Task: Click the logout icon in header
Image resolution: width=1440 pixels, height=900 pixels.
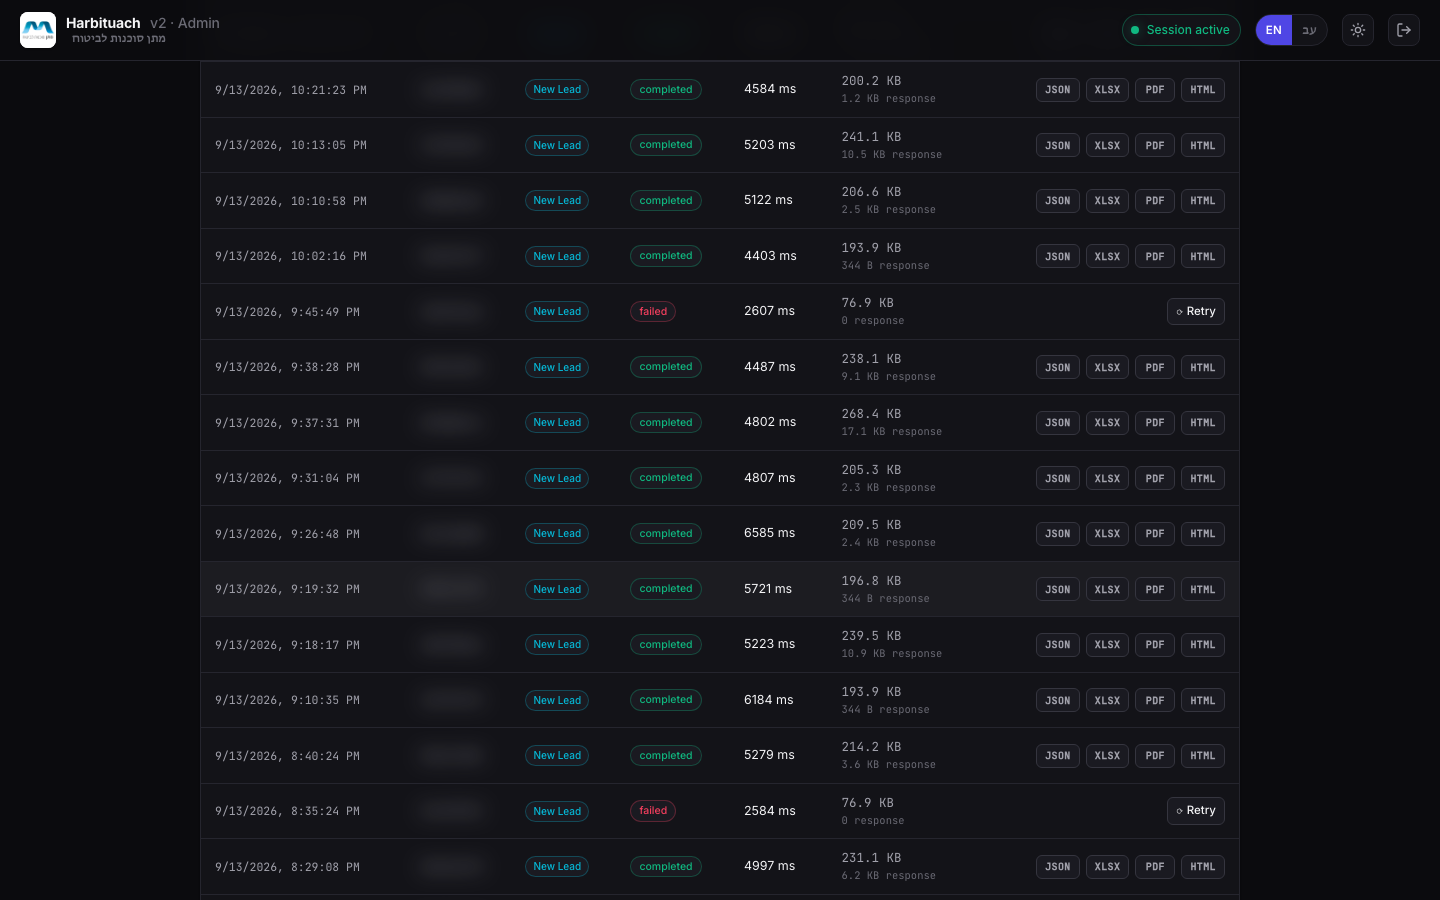Action: (1404, 30)
